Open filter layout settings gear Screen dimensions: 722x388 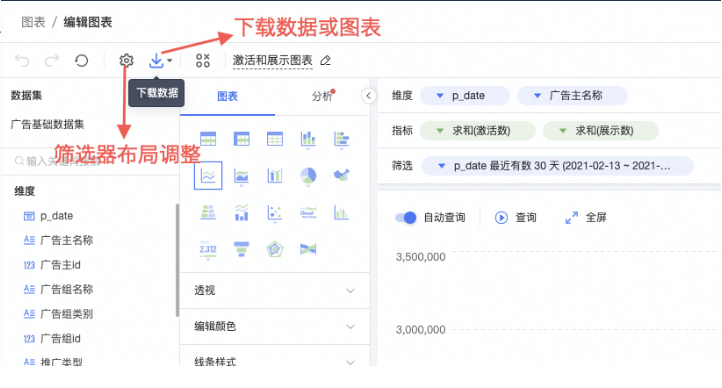point(126,60)
